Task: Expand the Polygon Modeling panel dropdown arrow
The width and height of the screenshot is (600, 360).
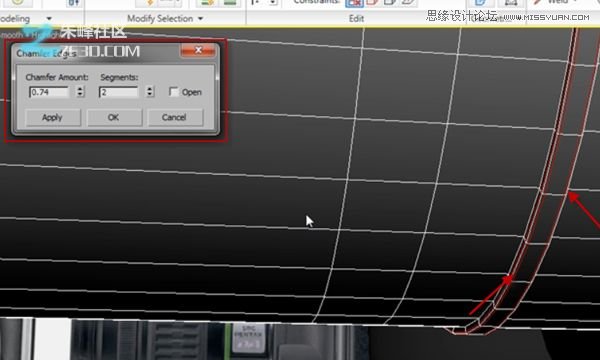Action: [49, 18]
